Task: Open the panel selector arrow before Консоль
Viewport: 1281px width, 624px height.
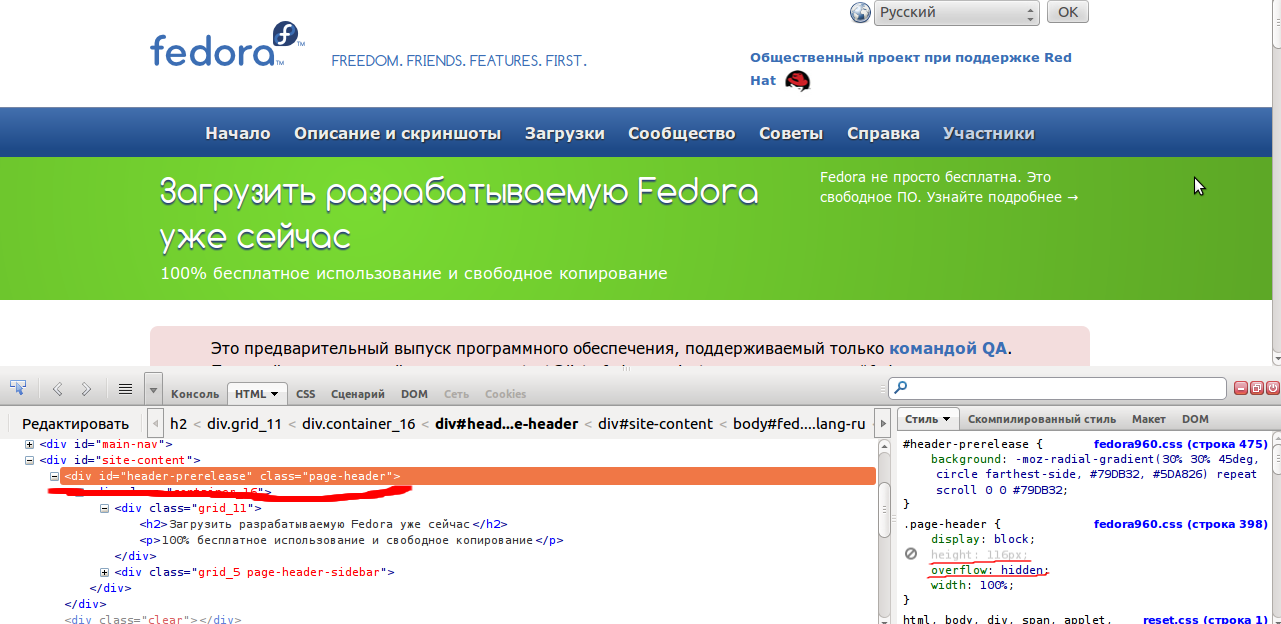Action: point(153,388)
